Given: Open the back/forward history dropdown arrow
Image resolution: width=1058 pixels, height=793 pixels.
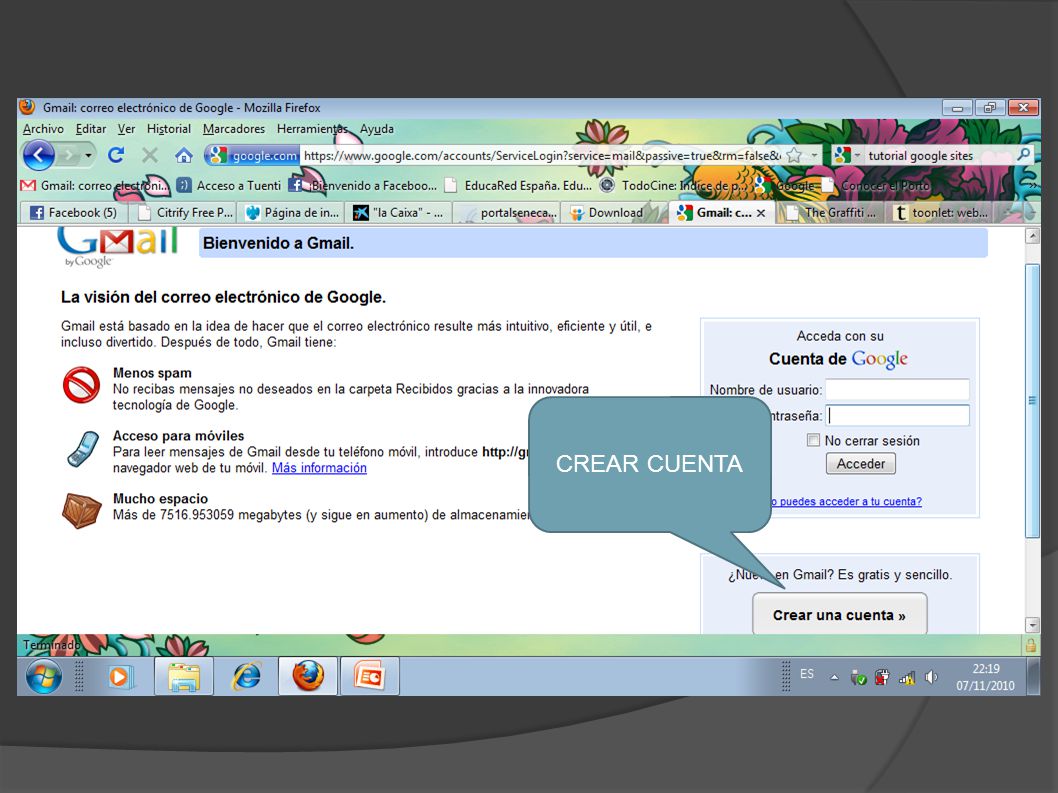Looking at the screenshot, I should click(x=88, y=156).
